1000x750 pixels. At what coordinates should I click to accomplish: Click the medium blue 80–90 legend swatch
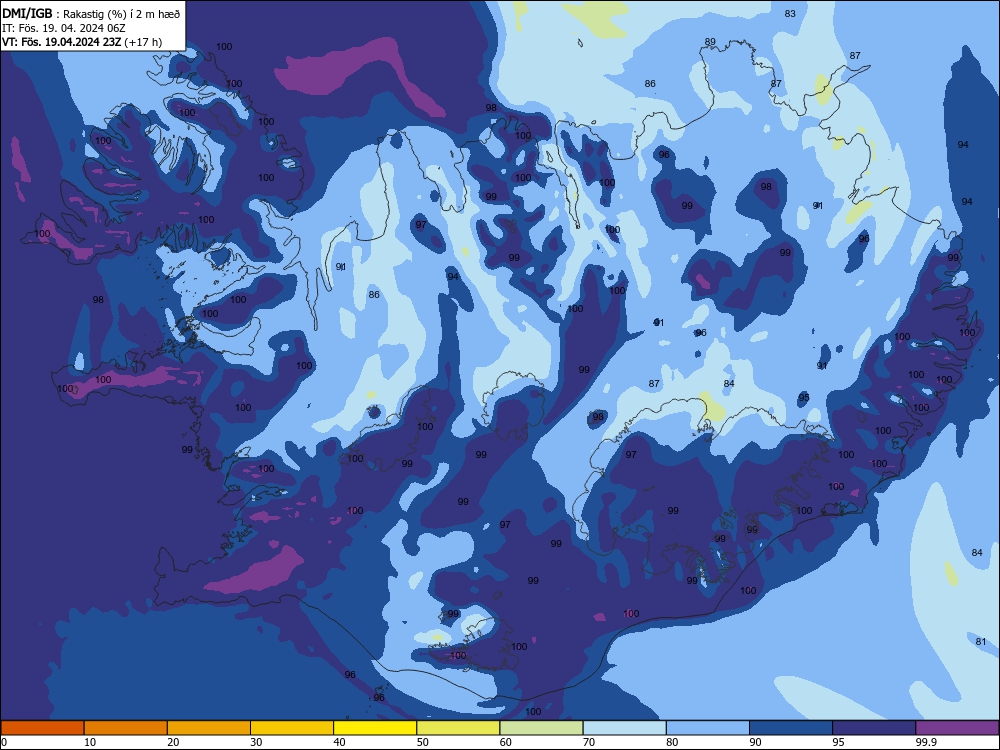point(708,728)
